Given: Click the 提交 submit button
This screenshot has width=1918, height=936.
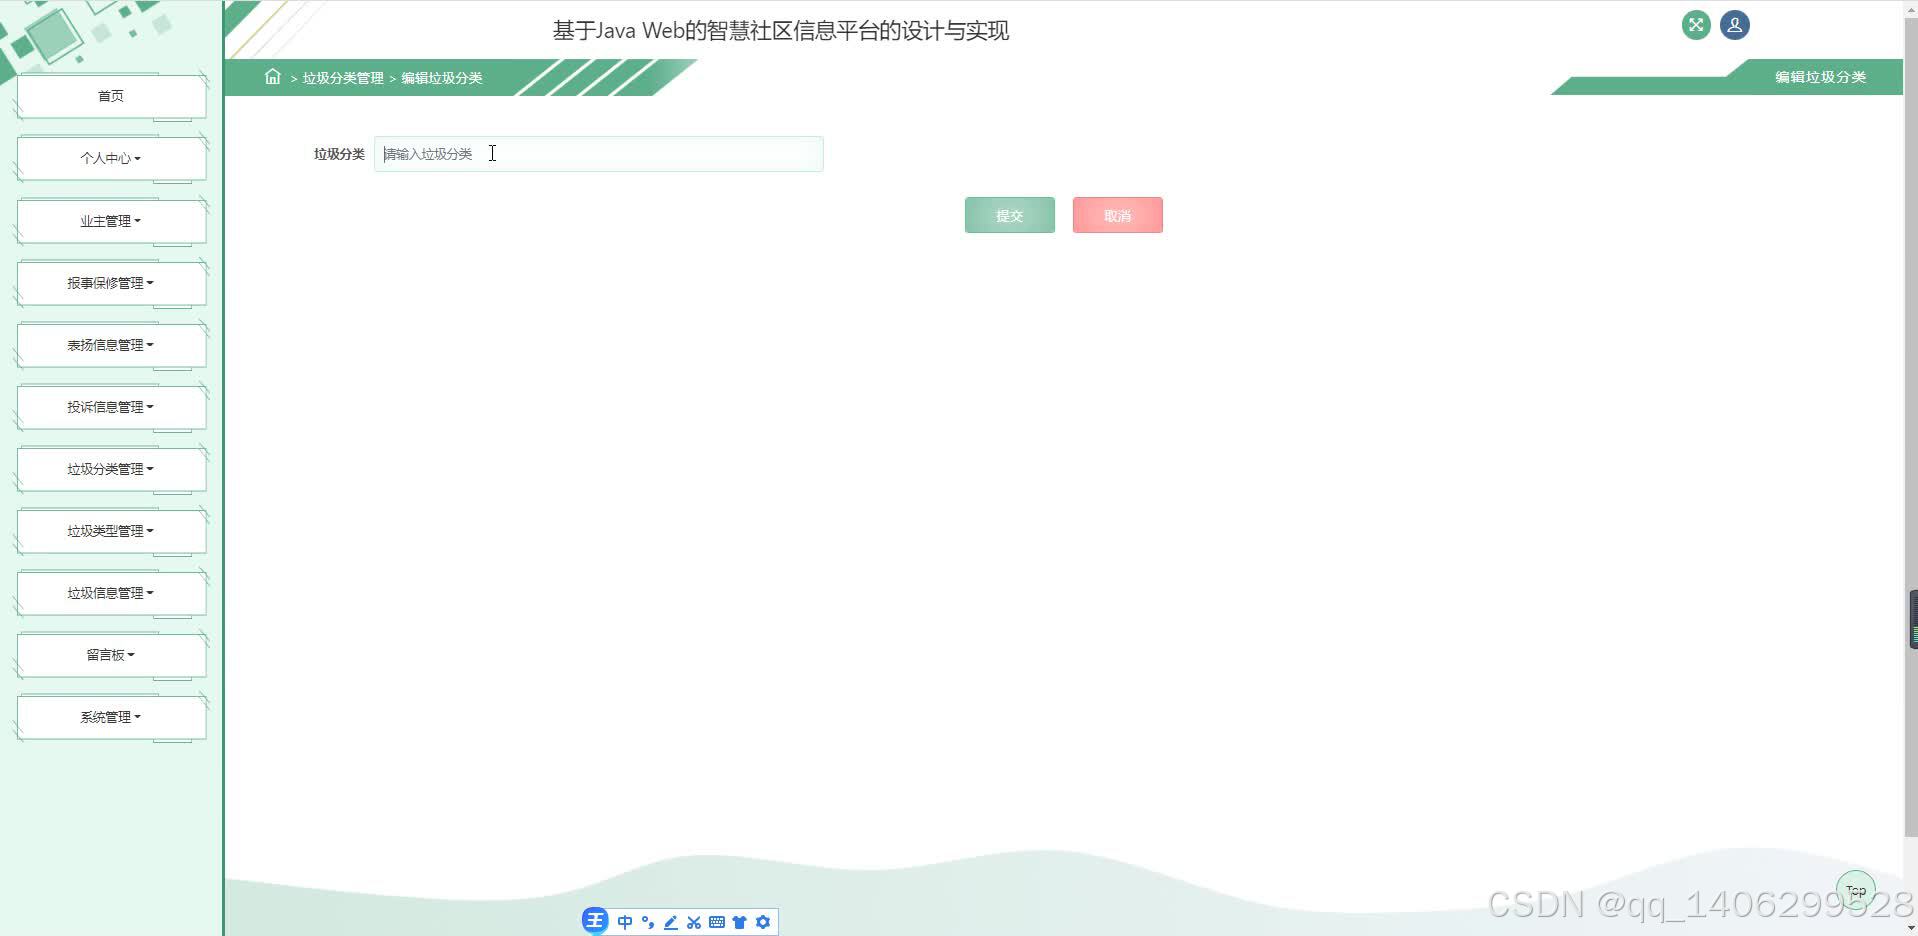Looking at the screenshot, I should (x=1008, y=214).
